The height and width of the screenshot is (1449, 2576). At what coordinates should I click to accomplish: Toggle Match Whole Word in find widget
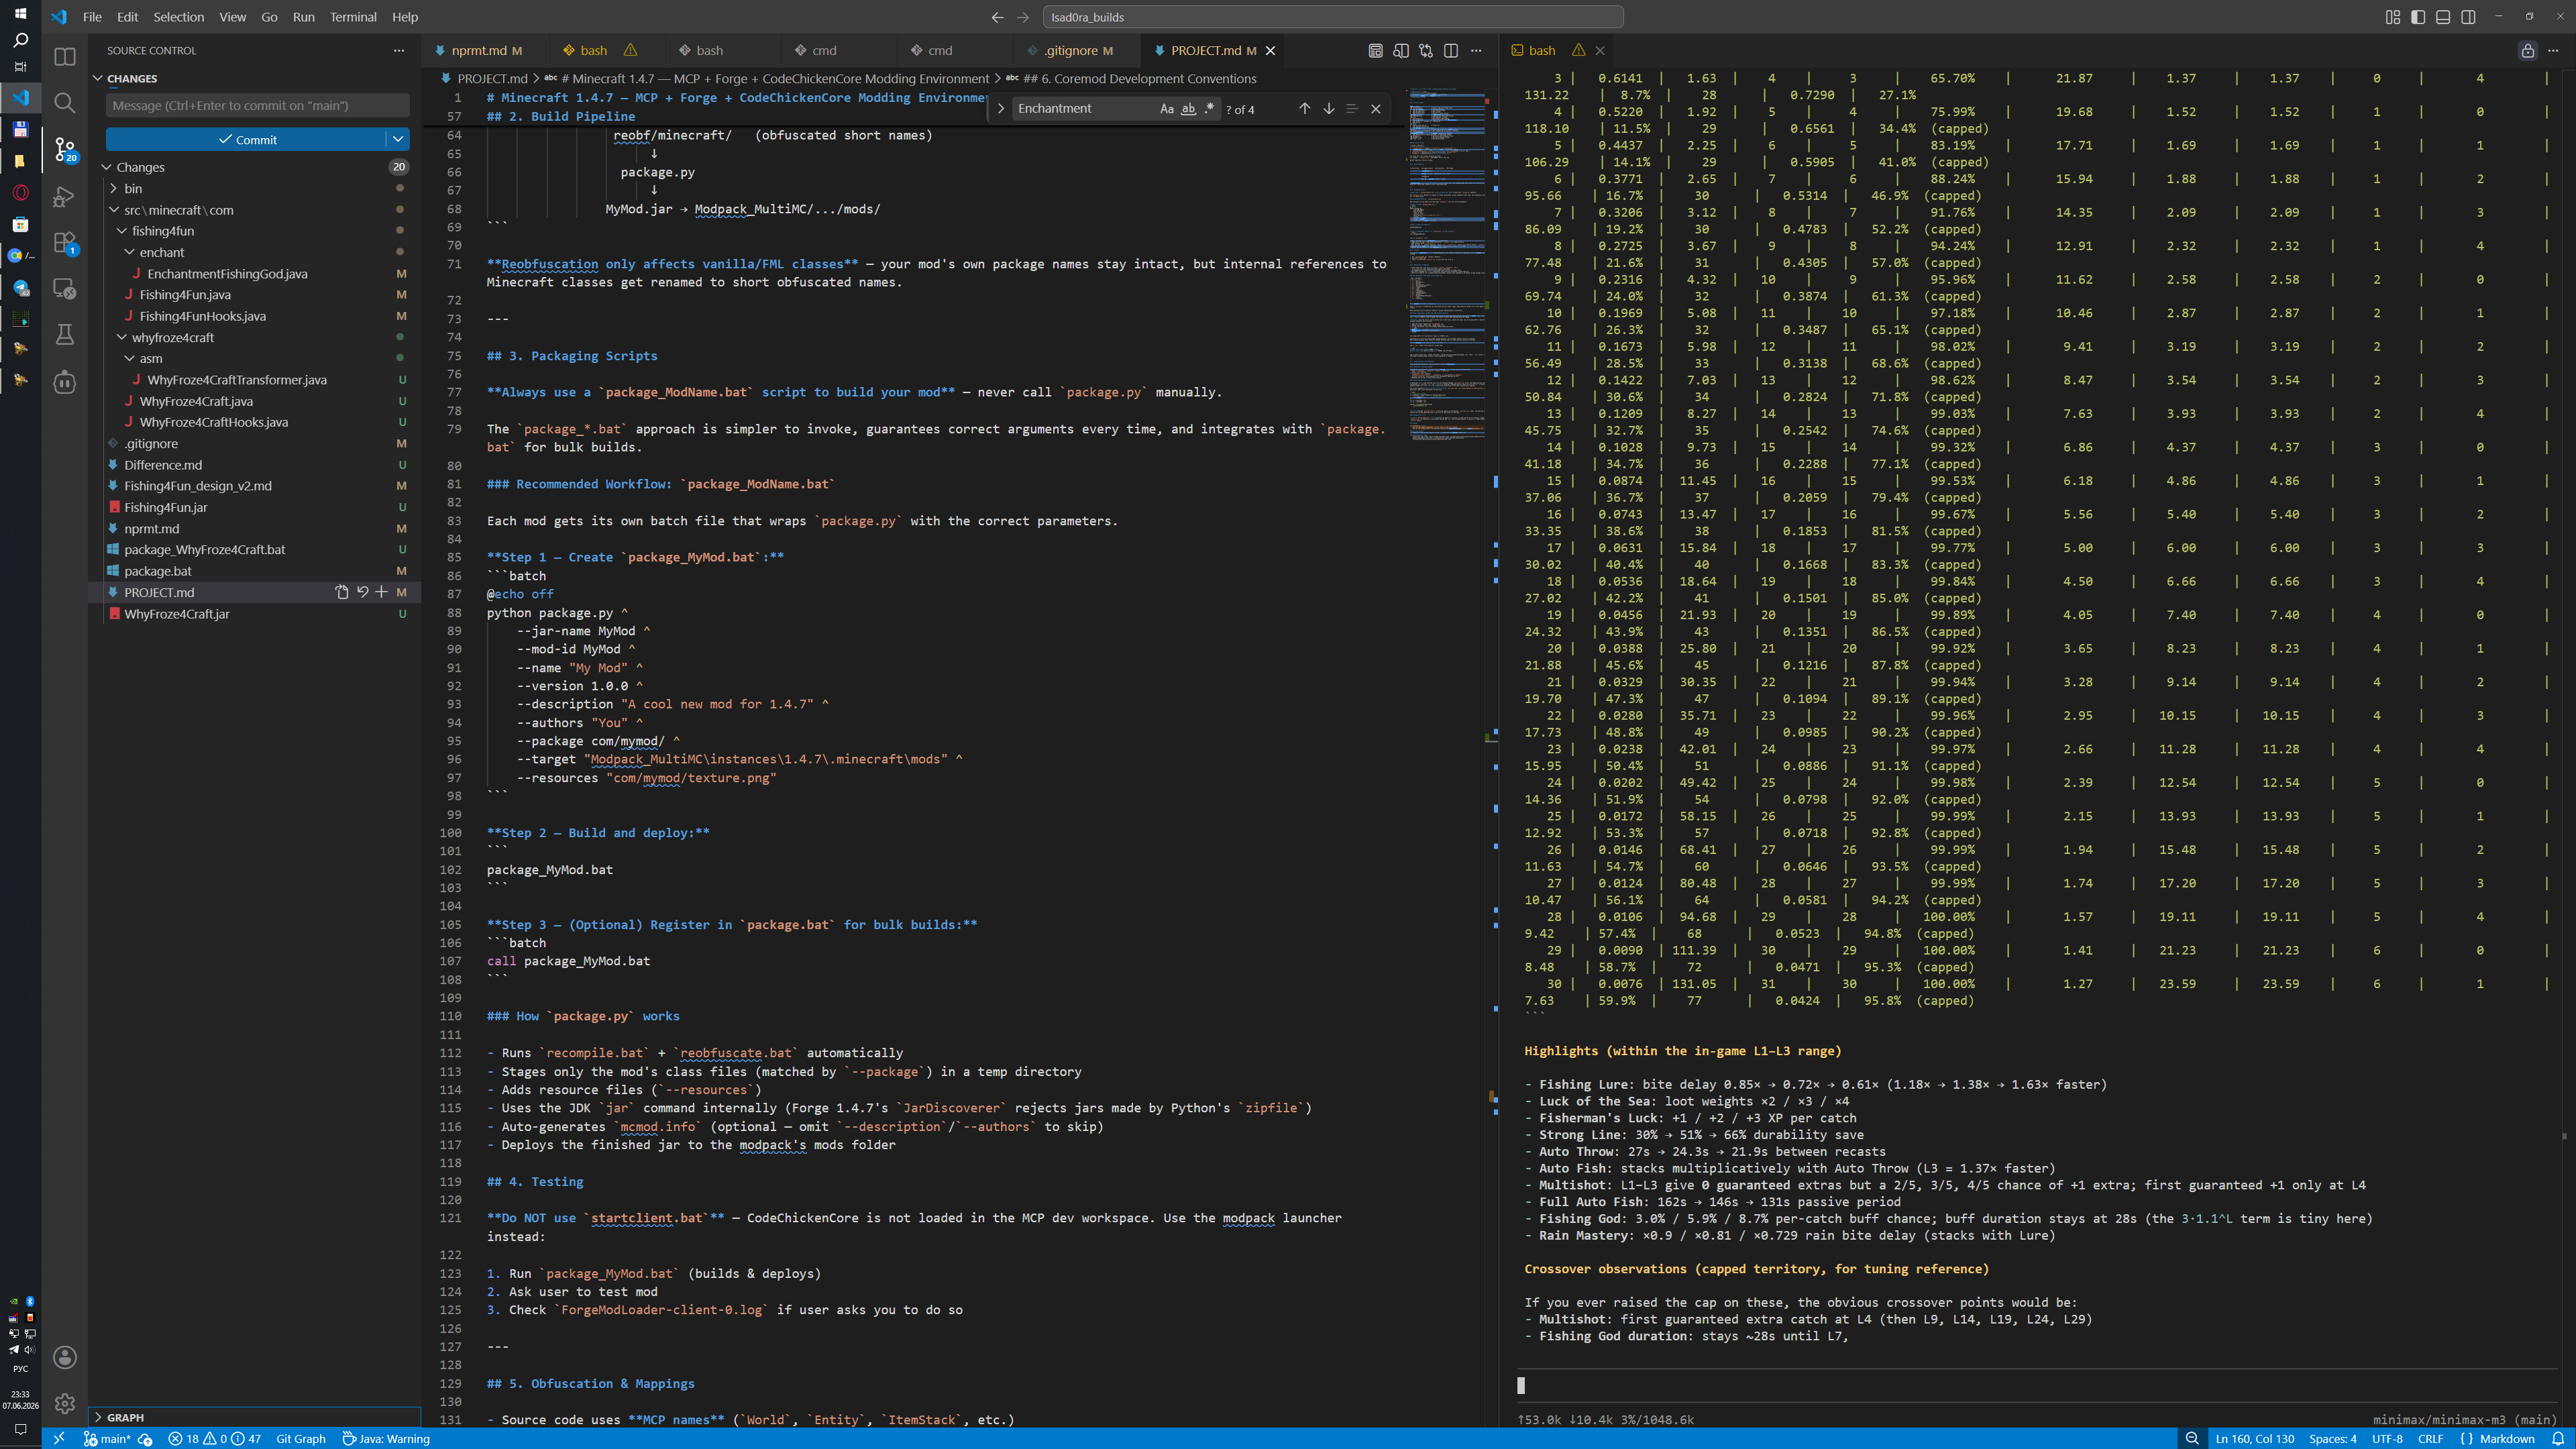(1188, 108)
